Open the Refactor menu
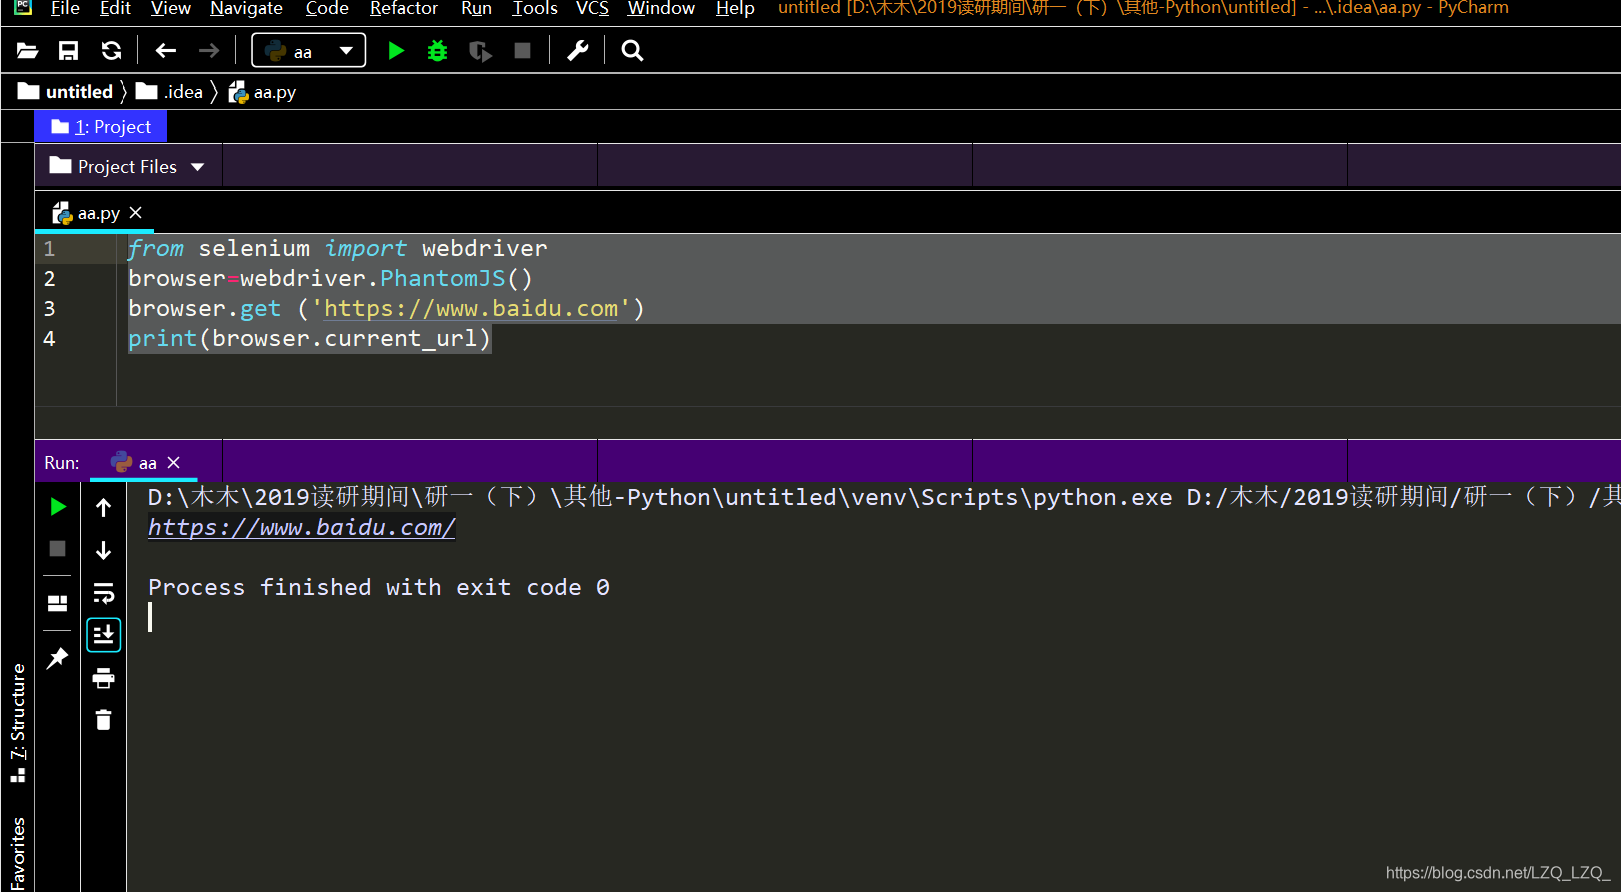The image size is (1621, 892). pos(404,8)
